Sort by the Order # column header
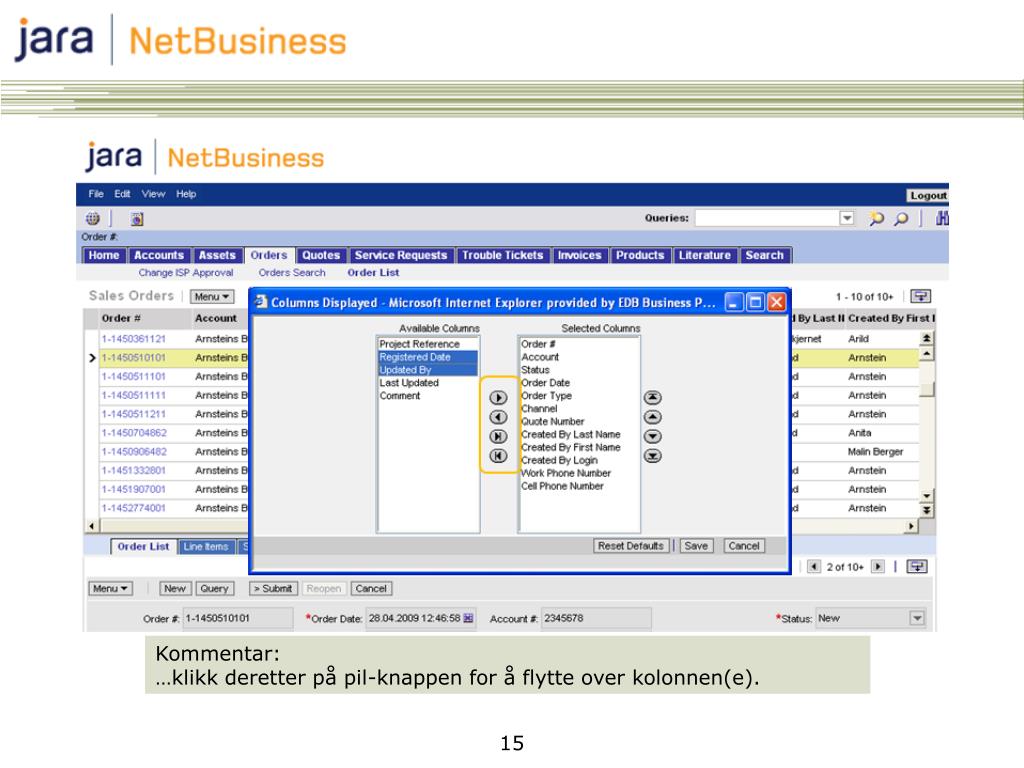1024x768 pixels. (121, 318)
